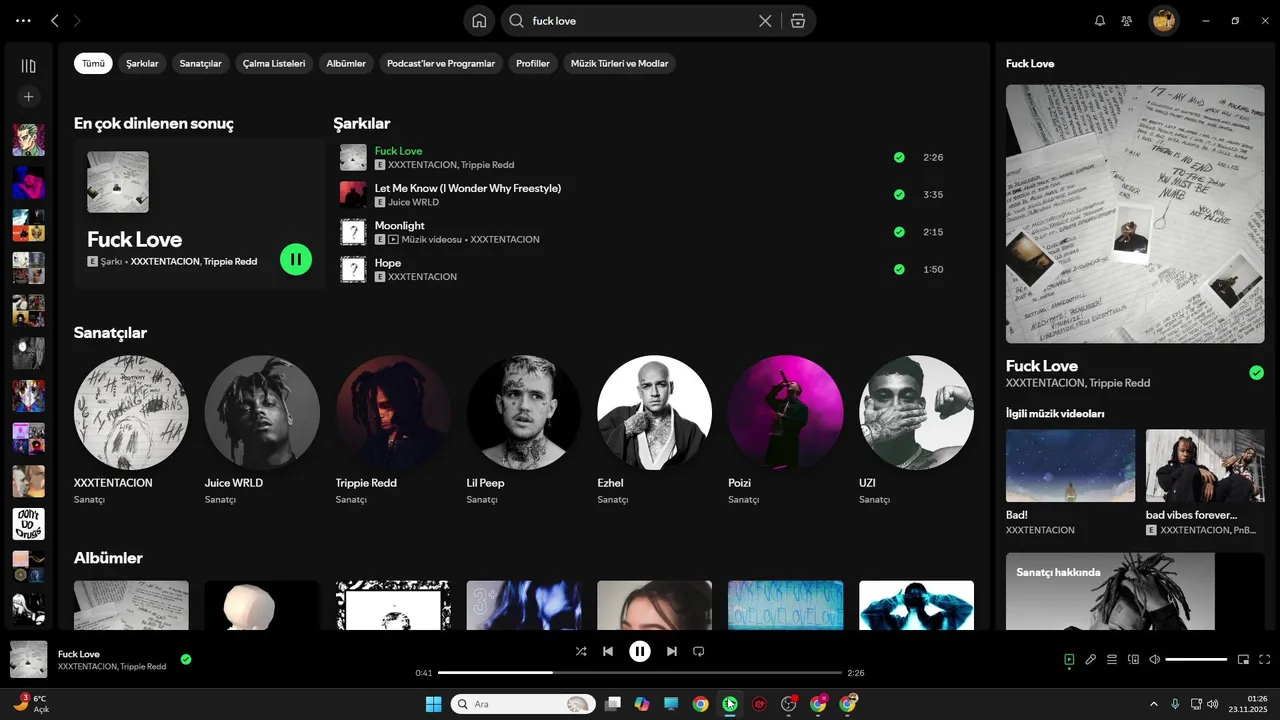Open Ezhel artist card
Viewport: 1280px width, 720px height.
654,430
